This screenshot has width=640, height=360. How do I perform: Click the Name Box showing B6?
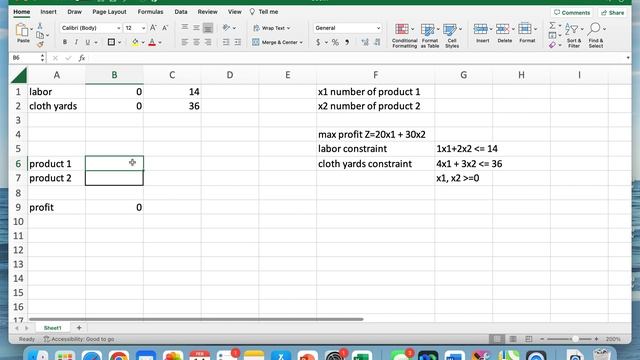(24, 58)
